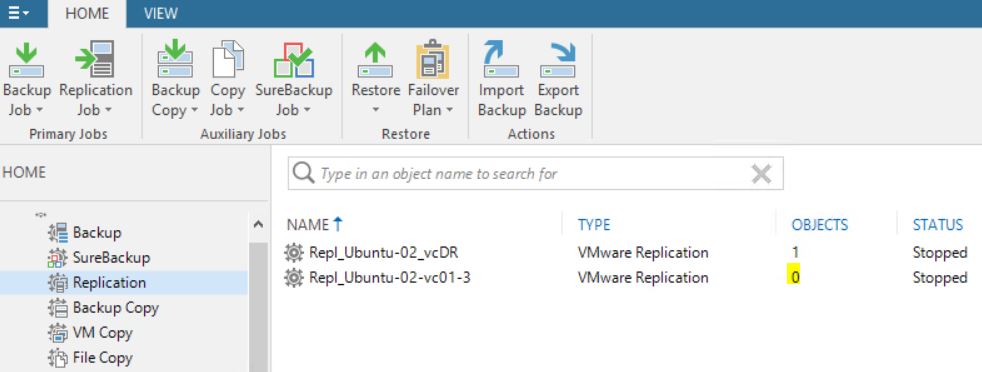Select the Repl_Ubuntu-02_vcDR job row
Image resolution: width=982 pixels, height=372 pixels.
626,252
